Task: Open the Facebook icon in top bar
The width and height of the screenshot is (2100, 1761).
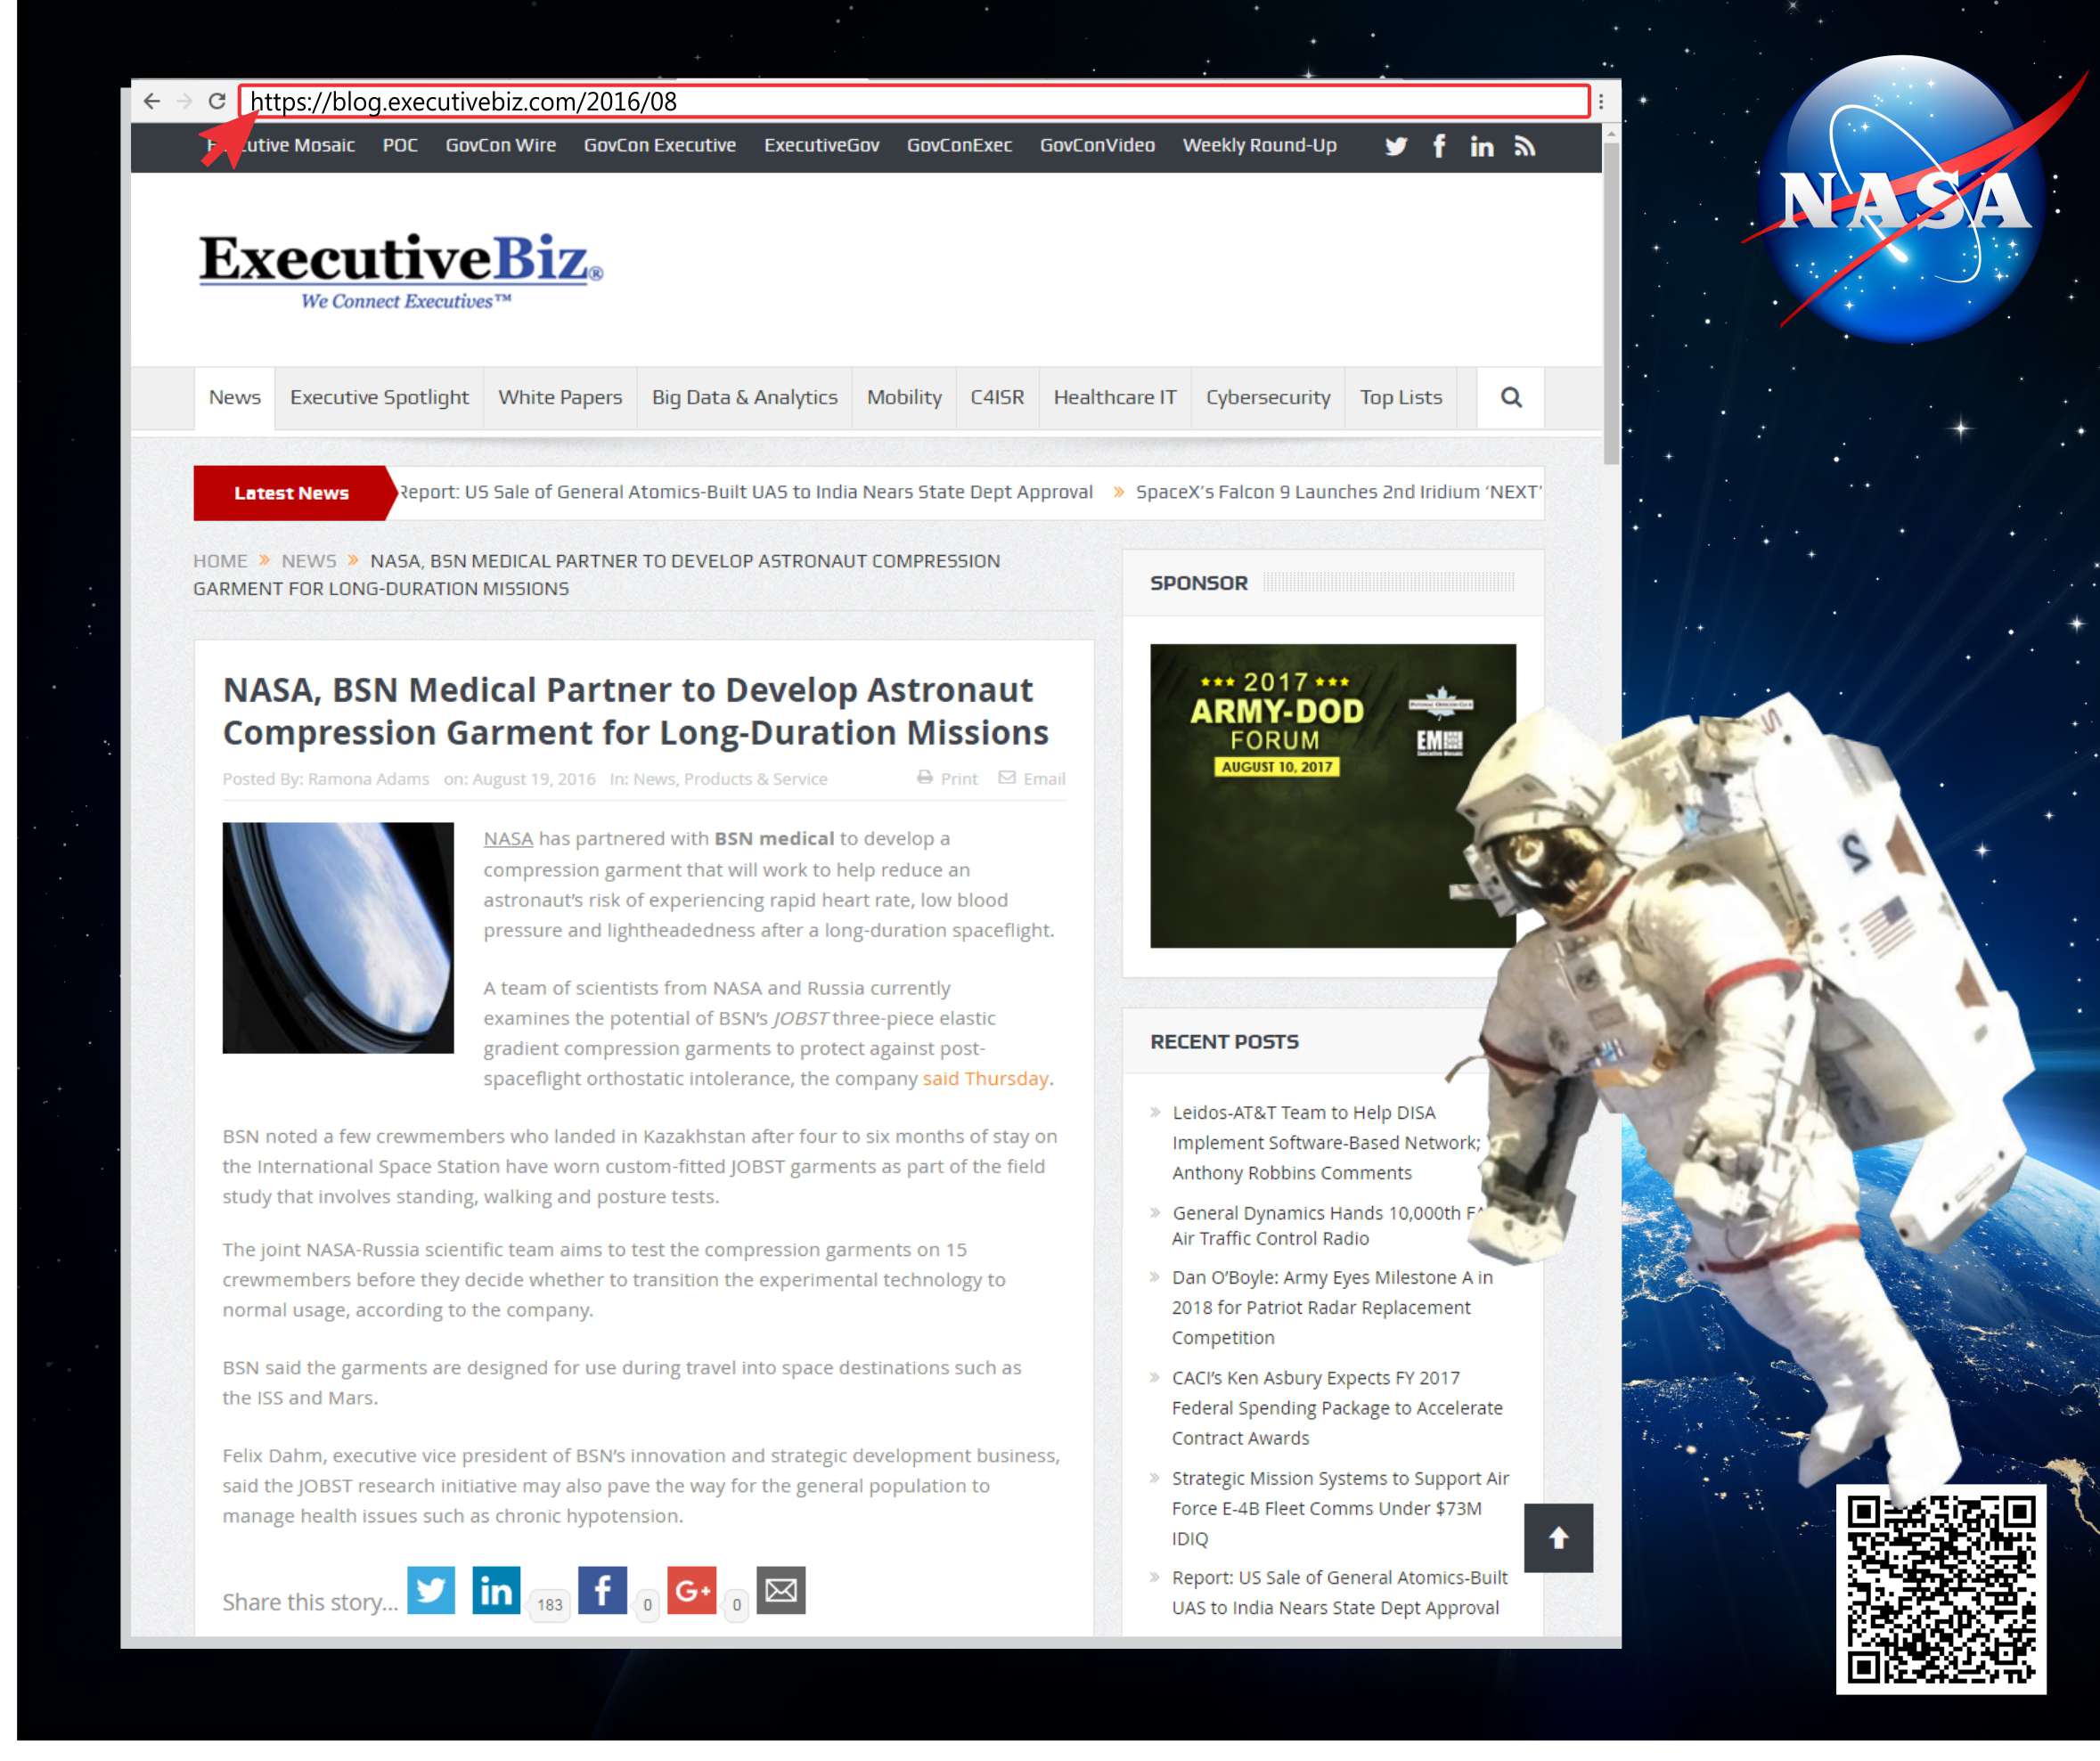Action: (1439, 146)
